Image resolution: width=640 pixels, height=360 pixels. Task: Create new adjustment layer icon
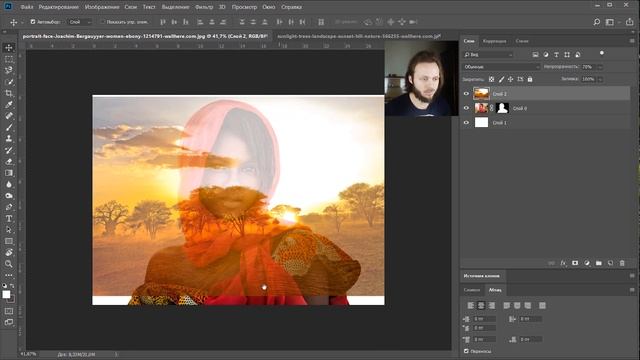(x=587, y=263)
